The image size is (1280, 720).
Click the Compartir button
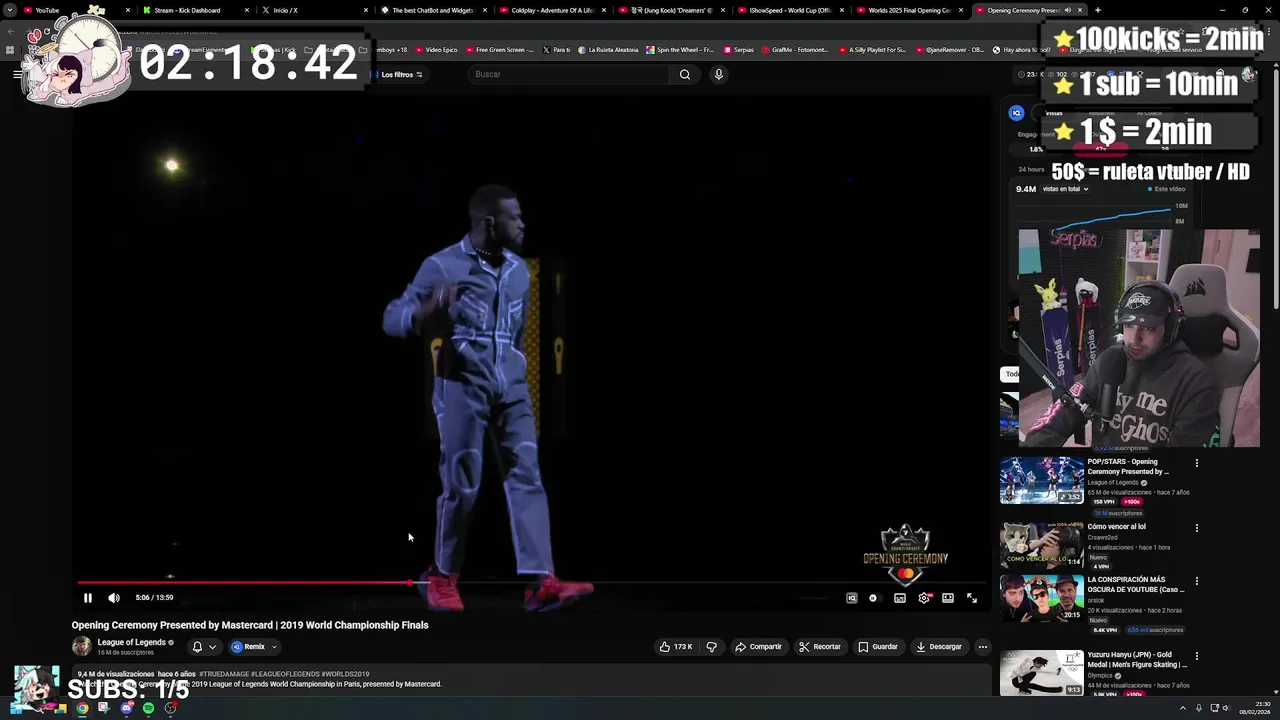758,647
